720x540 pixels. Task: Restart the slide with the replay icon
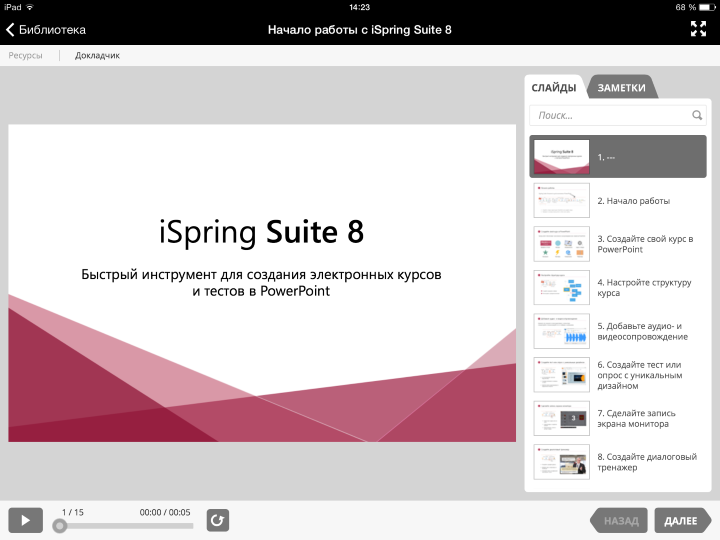click(x=218, y=520)
